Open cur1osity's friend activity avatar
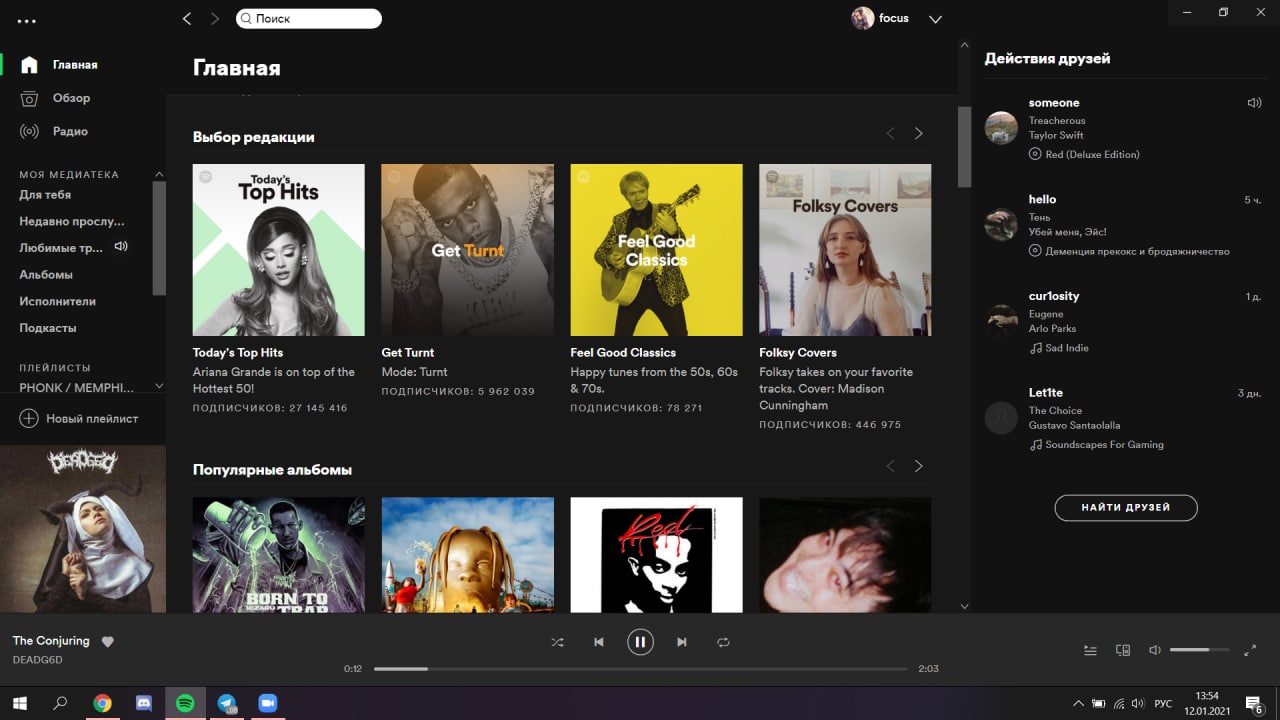This screenshot has height=720, width=1280. coord(1001,321)
